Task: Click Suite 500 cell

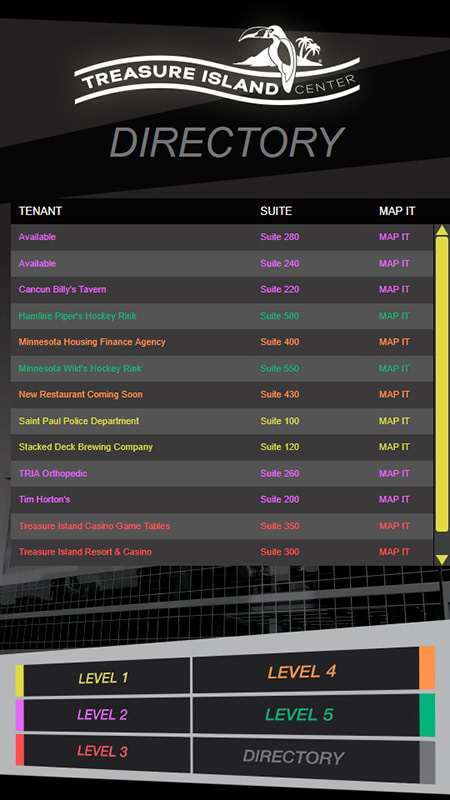Action: [x=280, y=316]
